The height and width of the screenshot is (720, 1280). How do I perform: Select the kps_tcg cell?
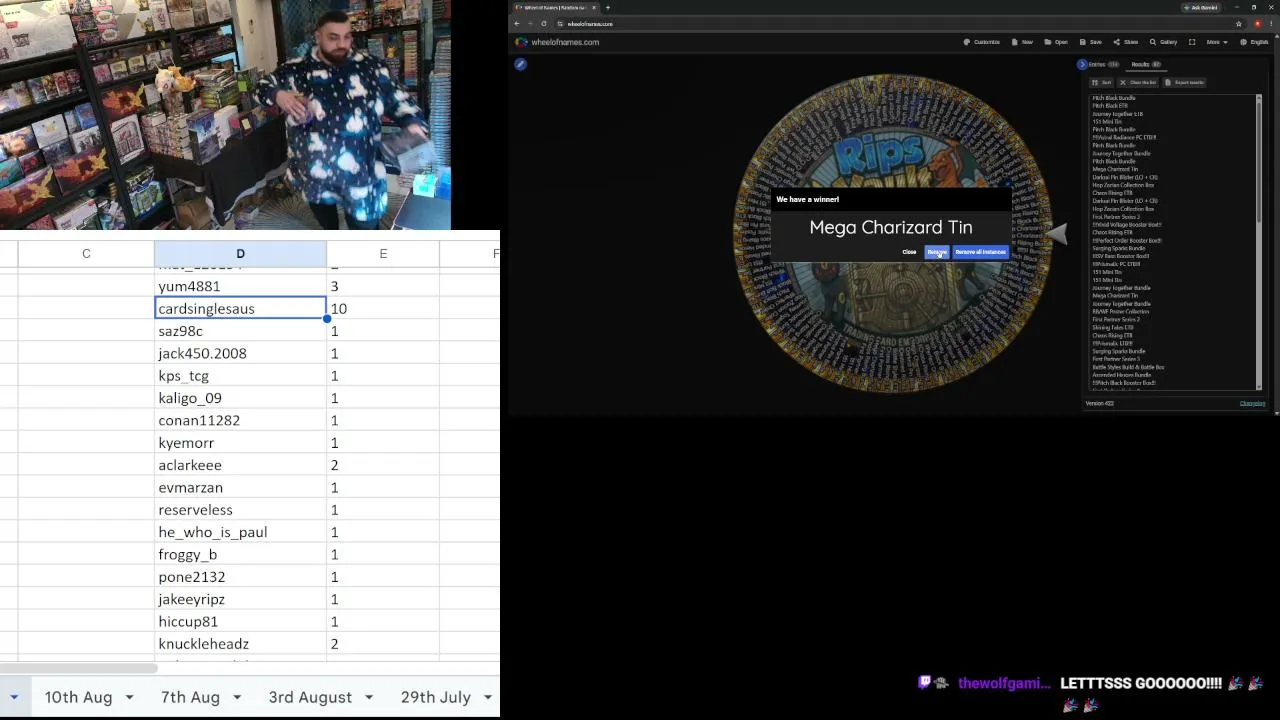tap(240, 376)
